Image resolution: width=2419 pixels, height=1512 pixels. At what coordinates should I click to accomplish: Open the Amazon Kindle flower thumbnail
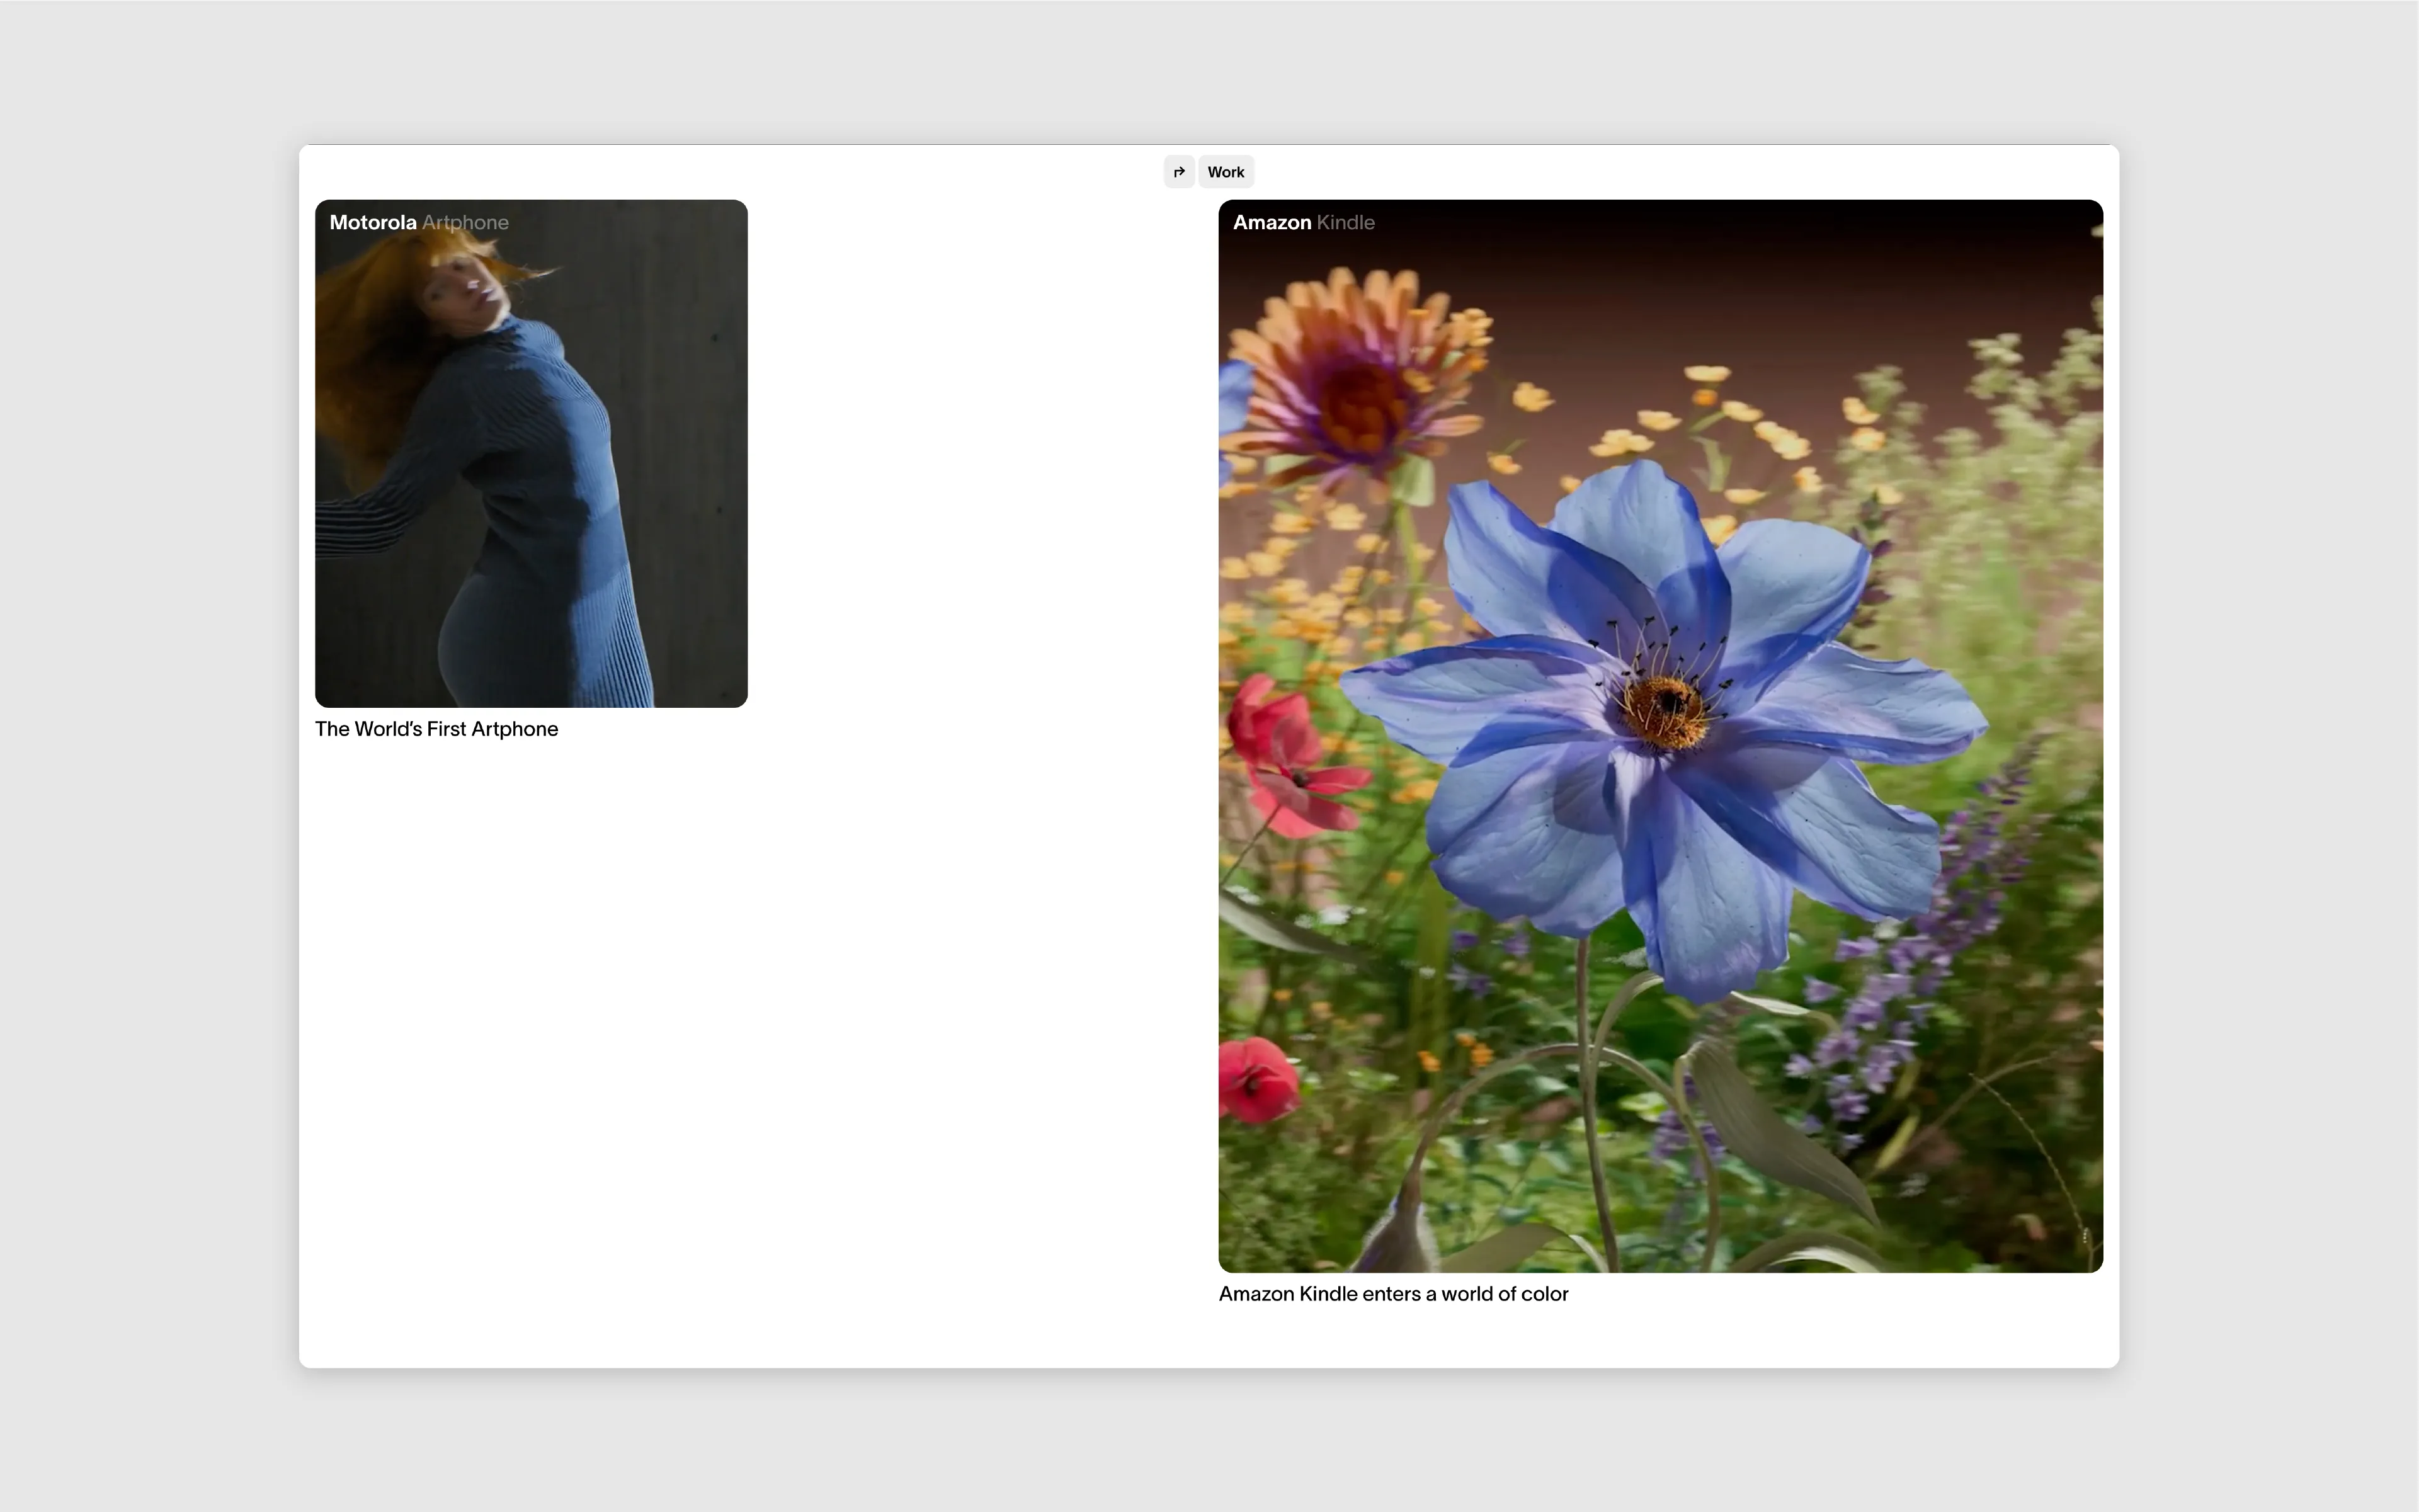[1660, 736]
